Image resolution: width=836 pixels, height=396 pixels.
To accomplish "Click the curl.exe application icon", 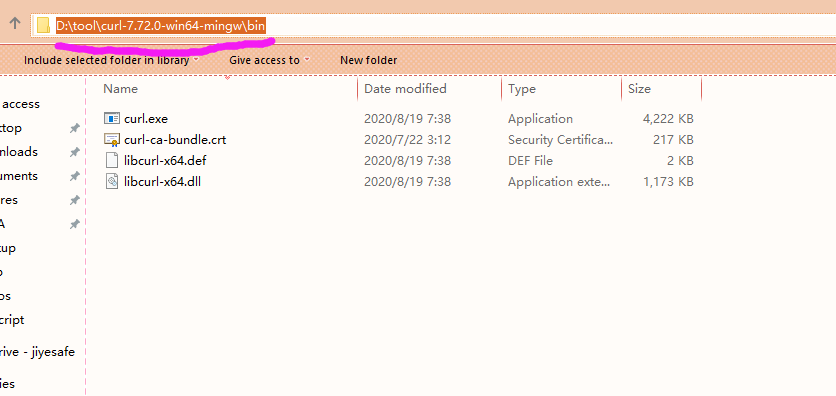I will pyautogui.click(x=112, y=119).
